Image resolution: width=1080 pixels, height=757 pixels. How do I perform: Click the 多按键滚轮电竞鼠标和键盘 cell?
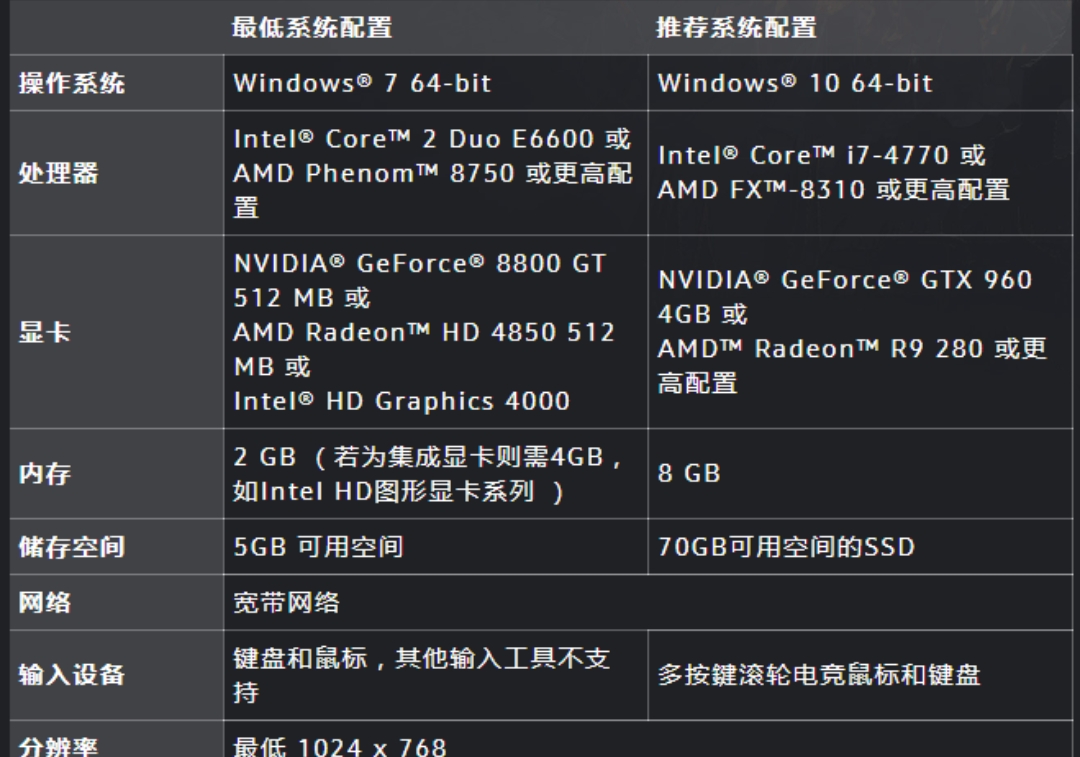point(860,675)
